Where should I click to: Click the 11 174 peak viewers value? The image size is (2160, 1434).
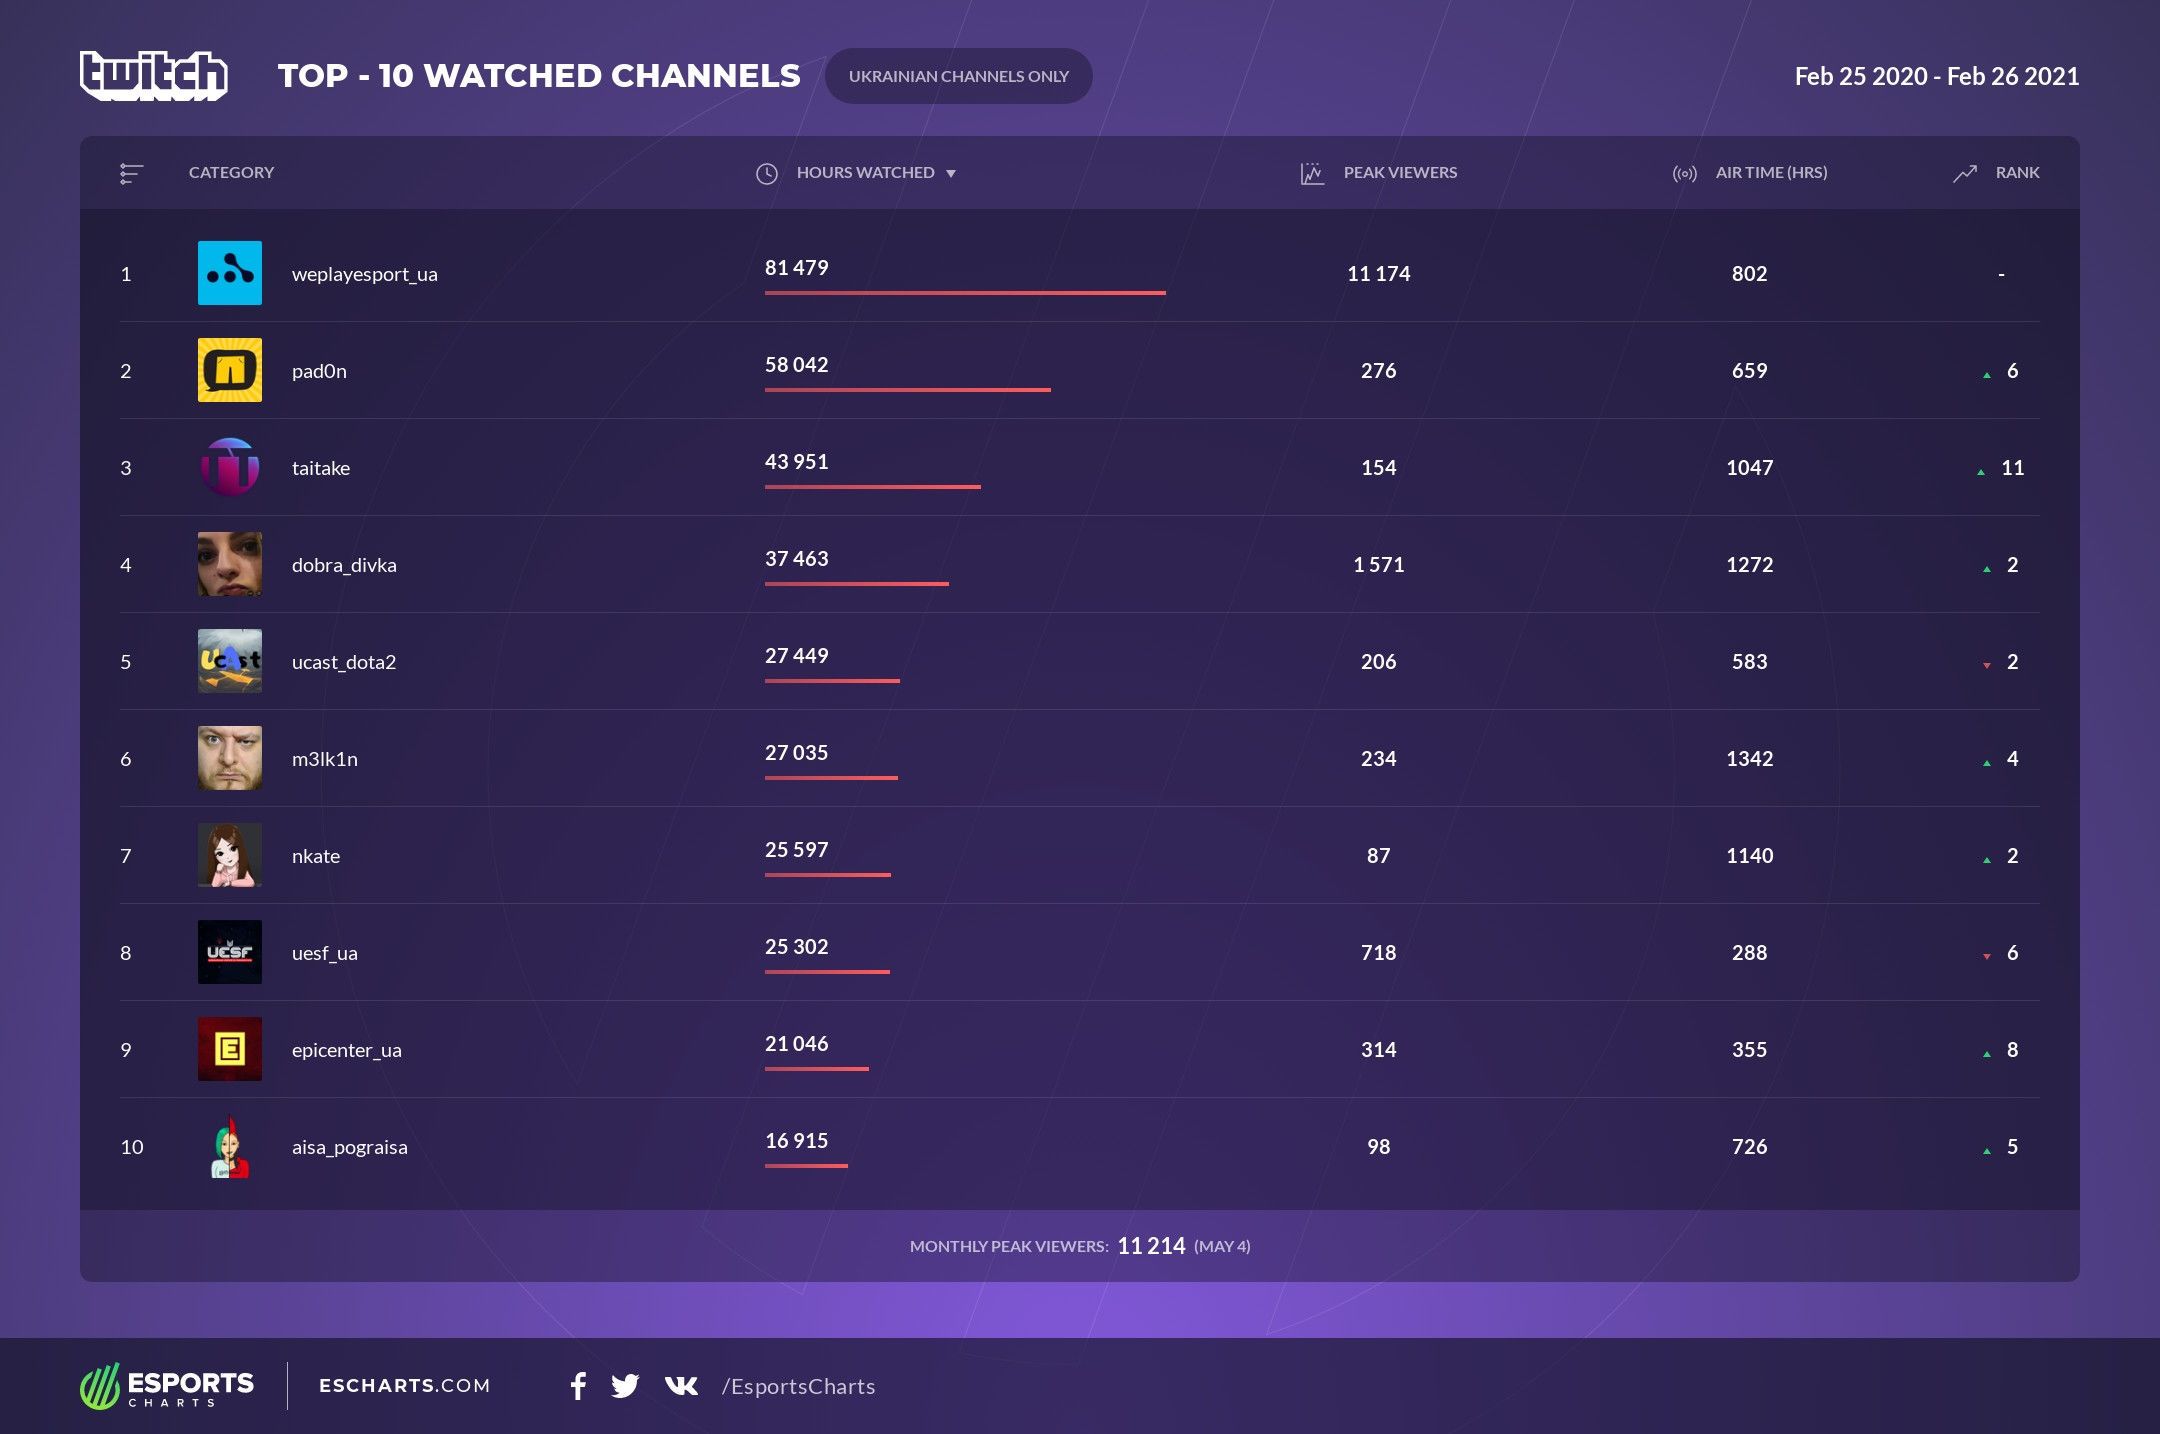click(1378, 274)
